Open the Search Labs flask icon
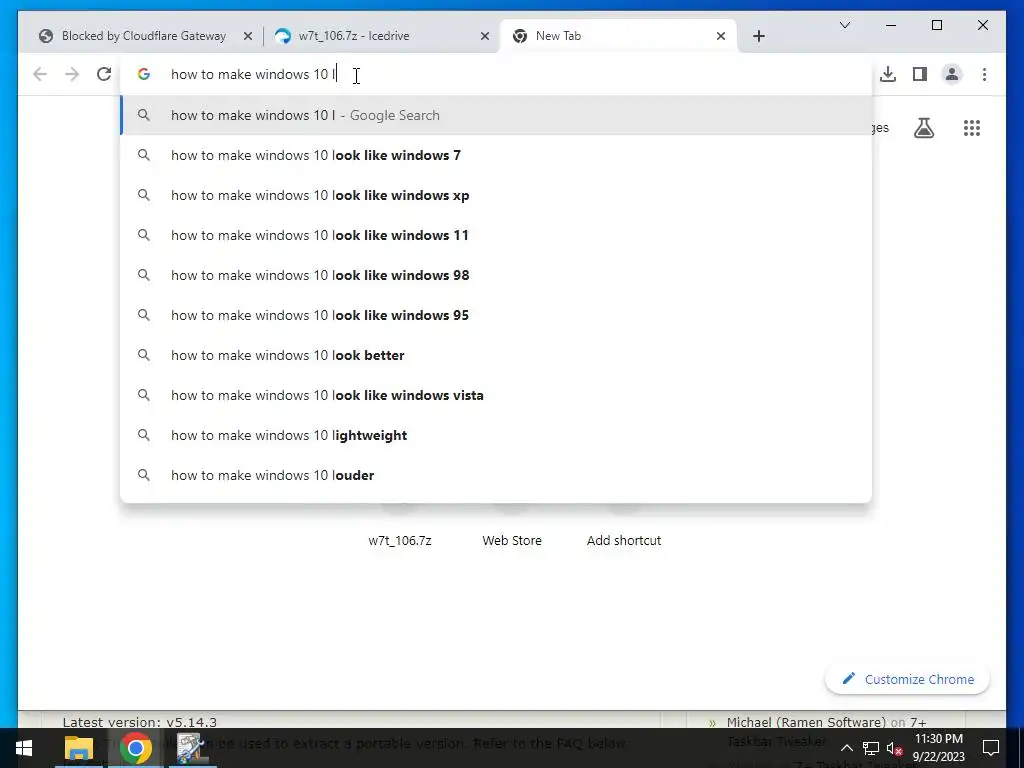Viewport: 1024px width, 768px height. pos(923,128)
